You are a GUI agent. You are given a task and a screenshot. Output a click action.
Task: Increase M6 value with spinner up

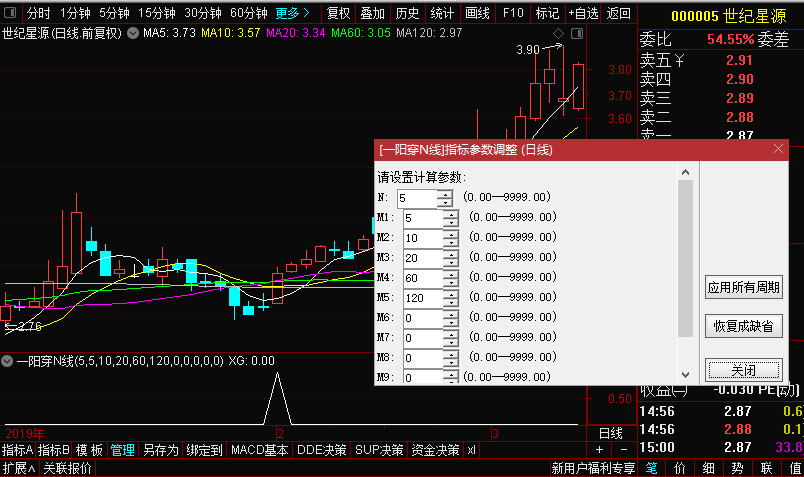(x=451, y=314)
